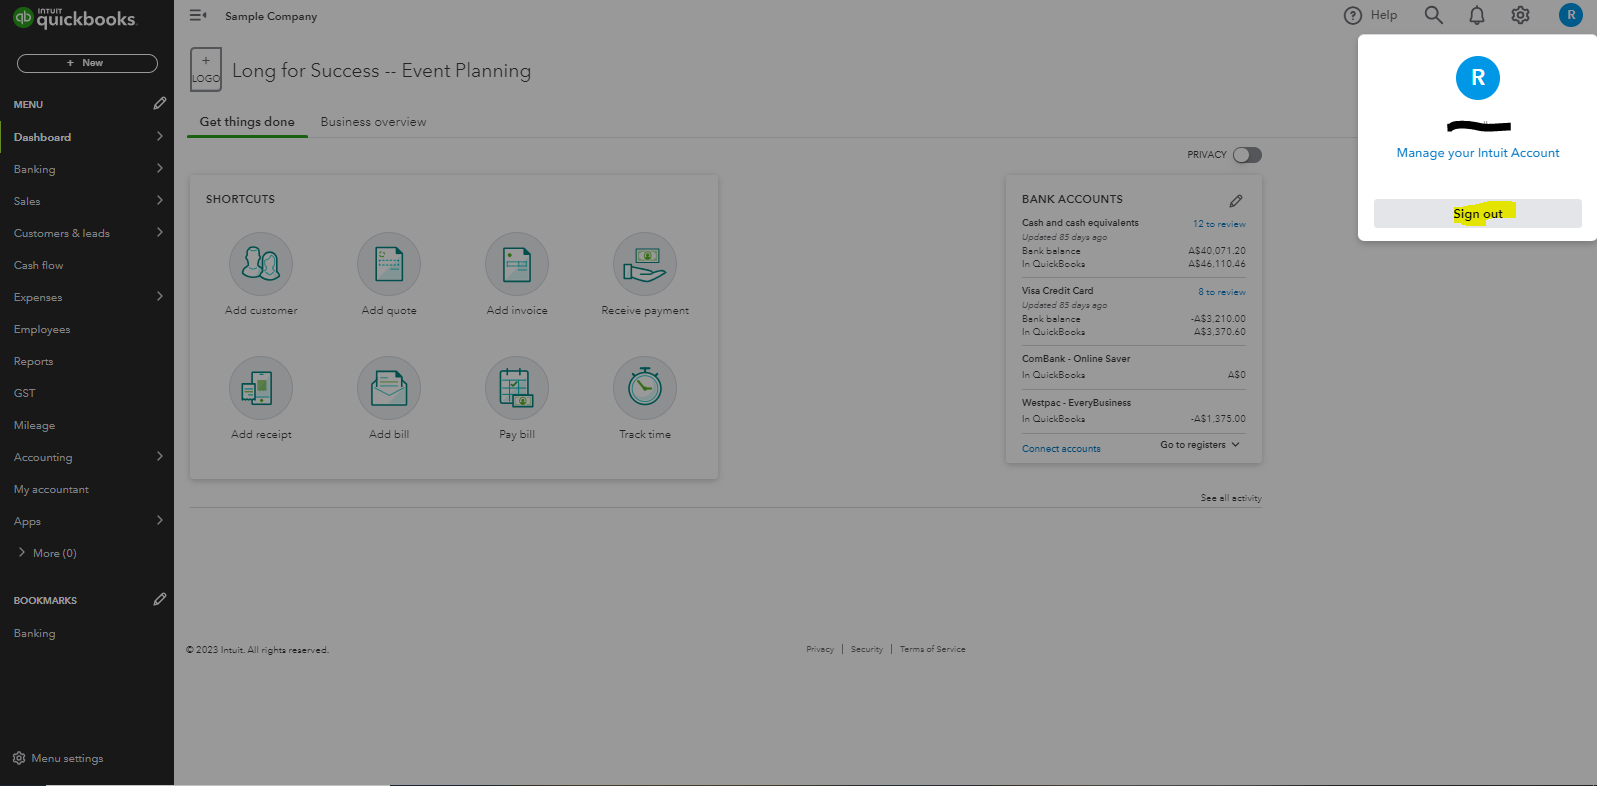
Task: Start the Track time shortcut icon
Action: pos(645,388)
